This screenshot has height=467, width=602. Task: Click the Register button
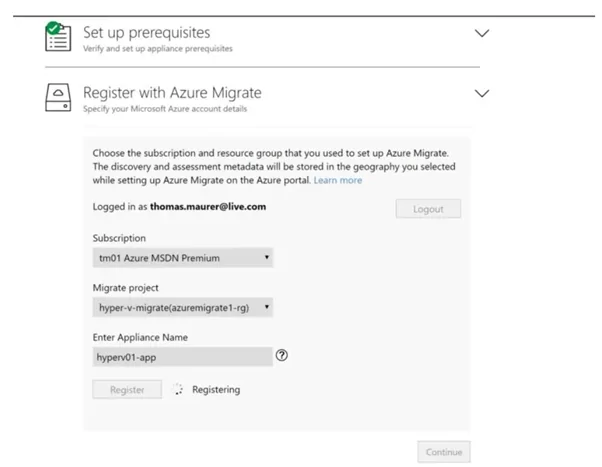pos(127,389)
